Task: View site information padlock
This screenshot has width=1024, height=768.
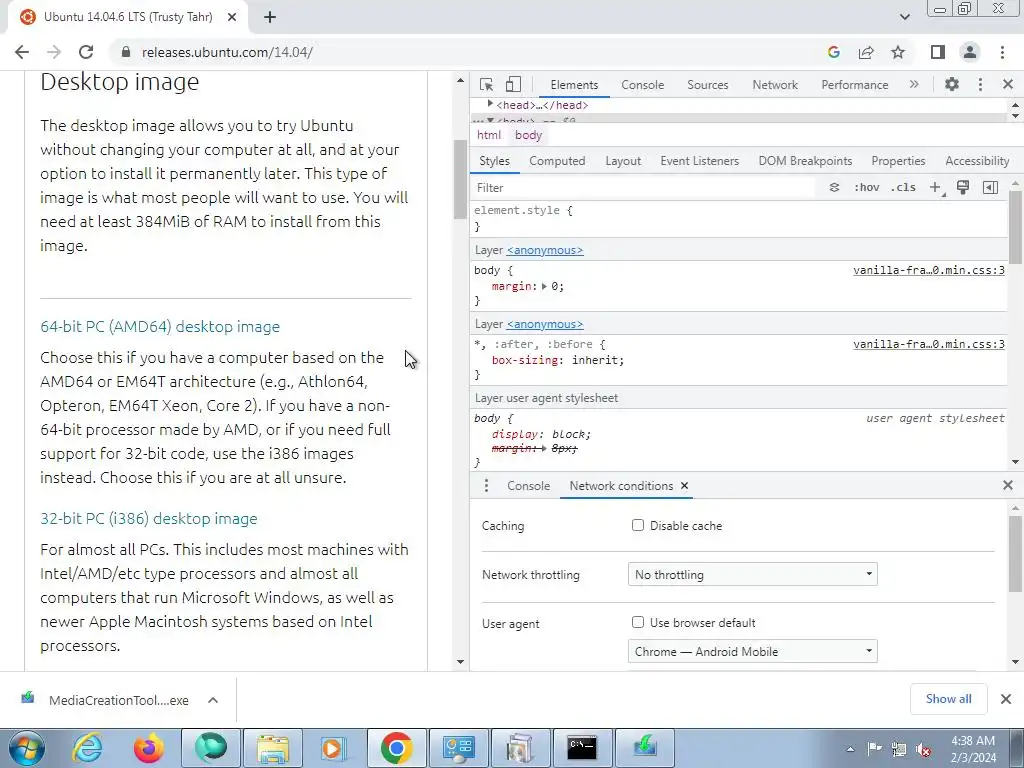Action: 126,52
